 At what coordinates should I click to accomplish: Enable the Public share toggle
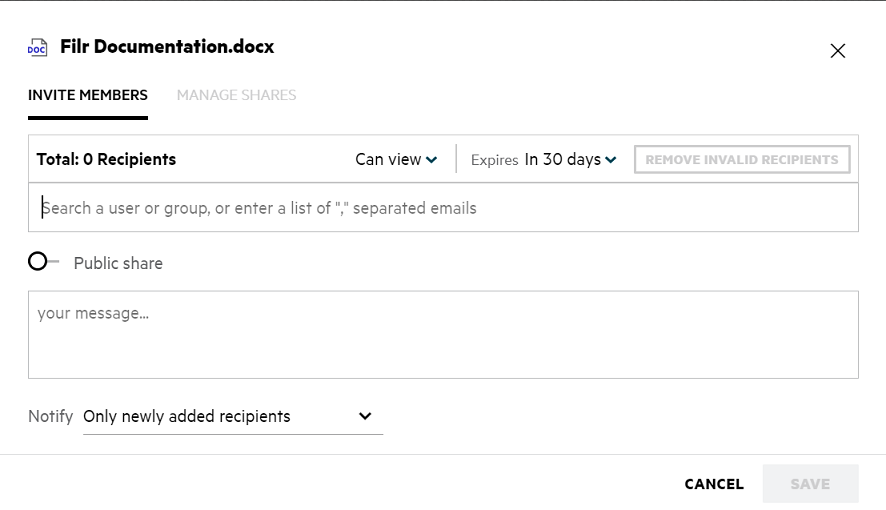40,262
